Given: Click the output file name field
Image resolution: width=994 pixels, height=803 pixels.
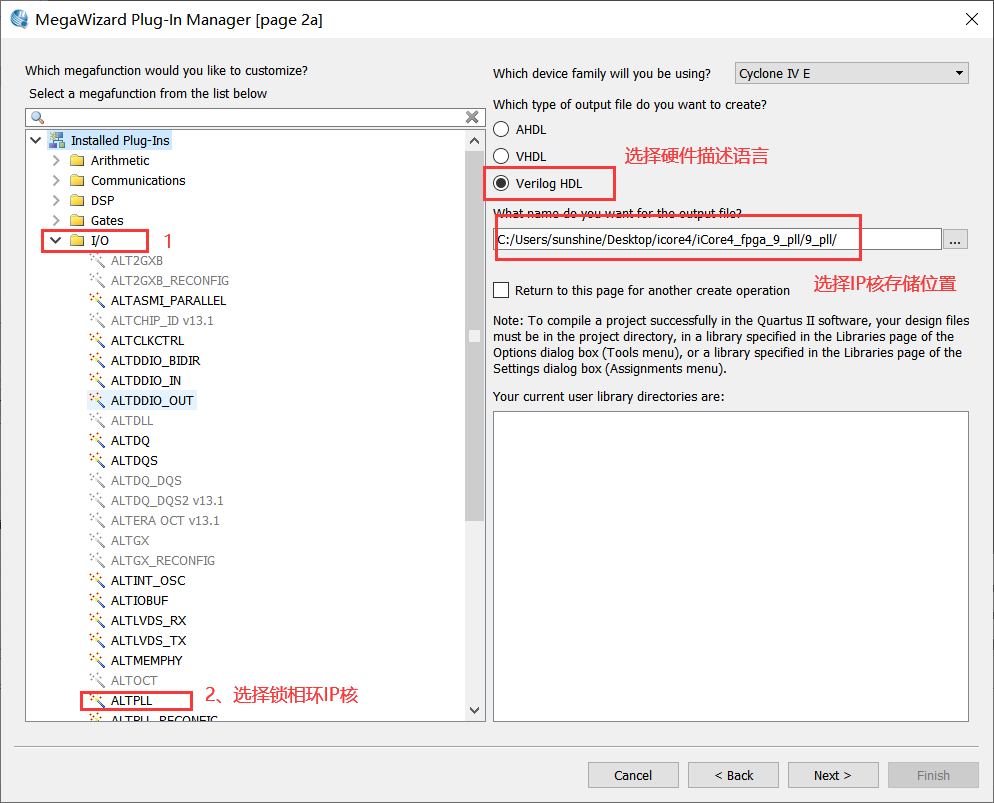Looking at the screenshot, I should coord(717,239).
